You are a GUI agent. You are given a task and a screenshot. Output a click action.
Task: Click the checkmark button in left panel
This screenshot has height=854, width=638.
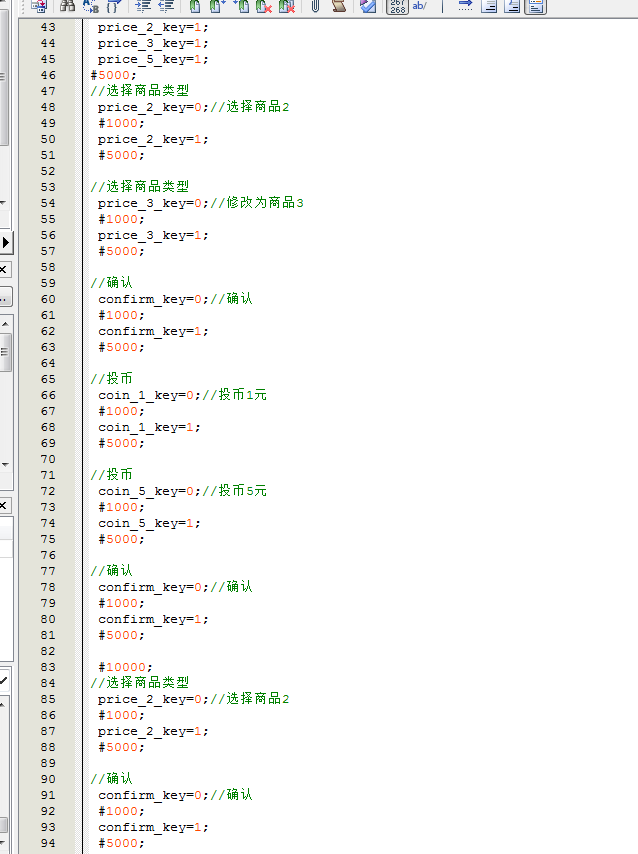point(4,681)
